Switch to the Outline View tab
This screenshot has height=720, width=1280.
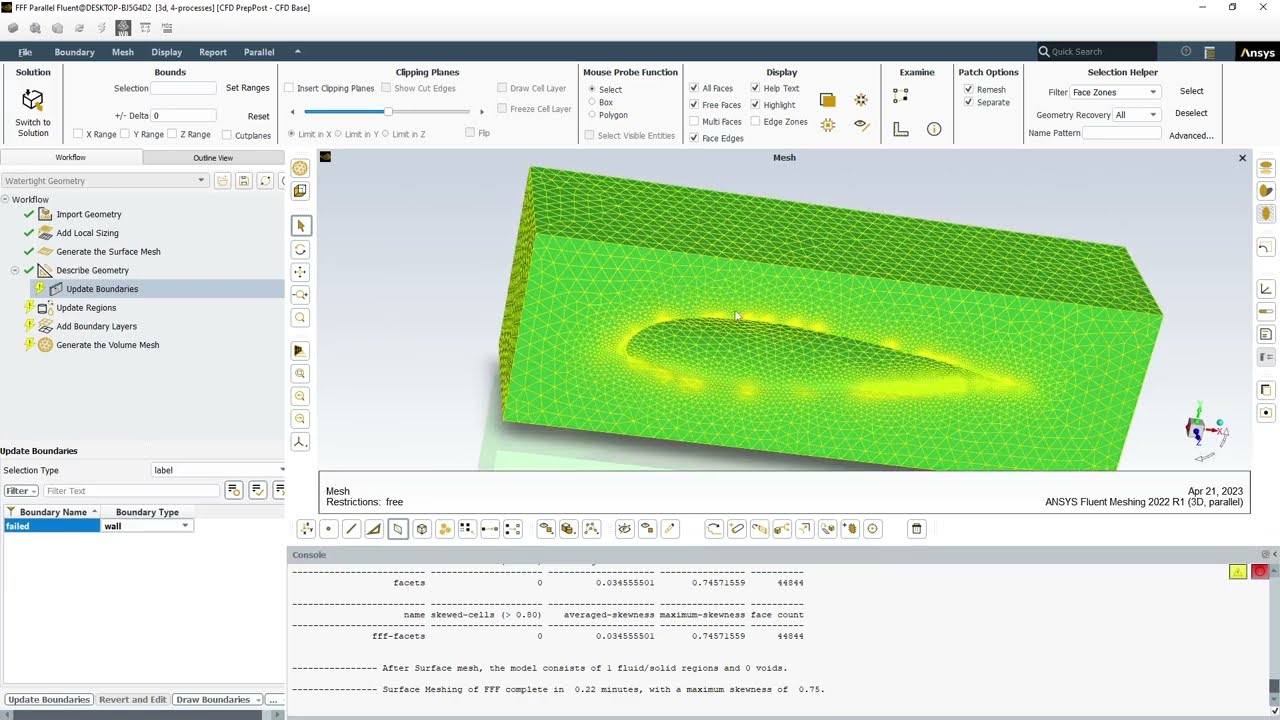pos(213,158)
